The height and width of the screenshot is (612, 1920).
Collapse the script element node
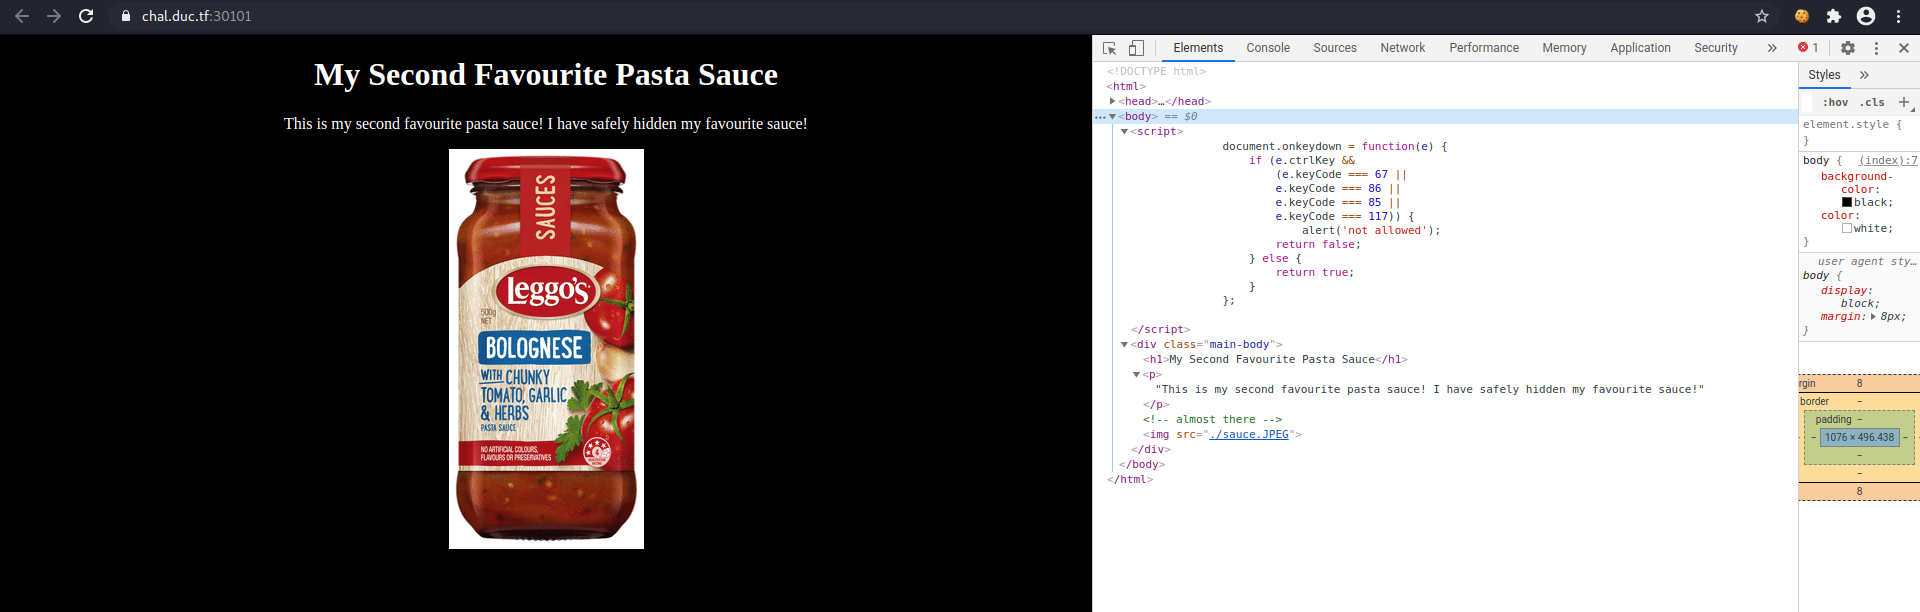coord(1124,132)
